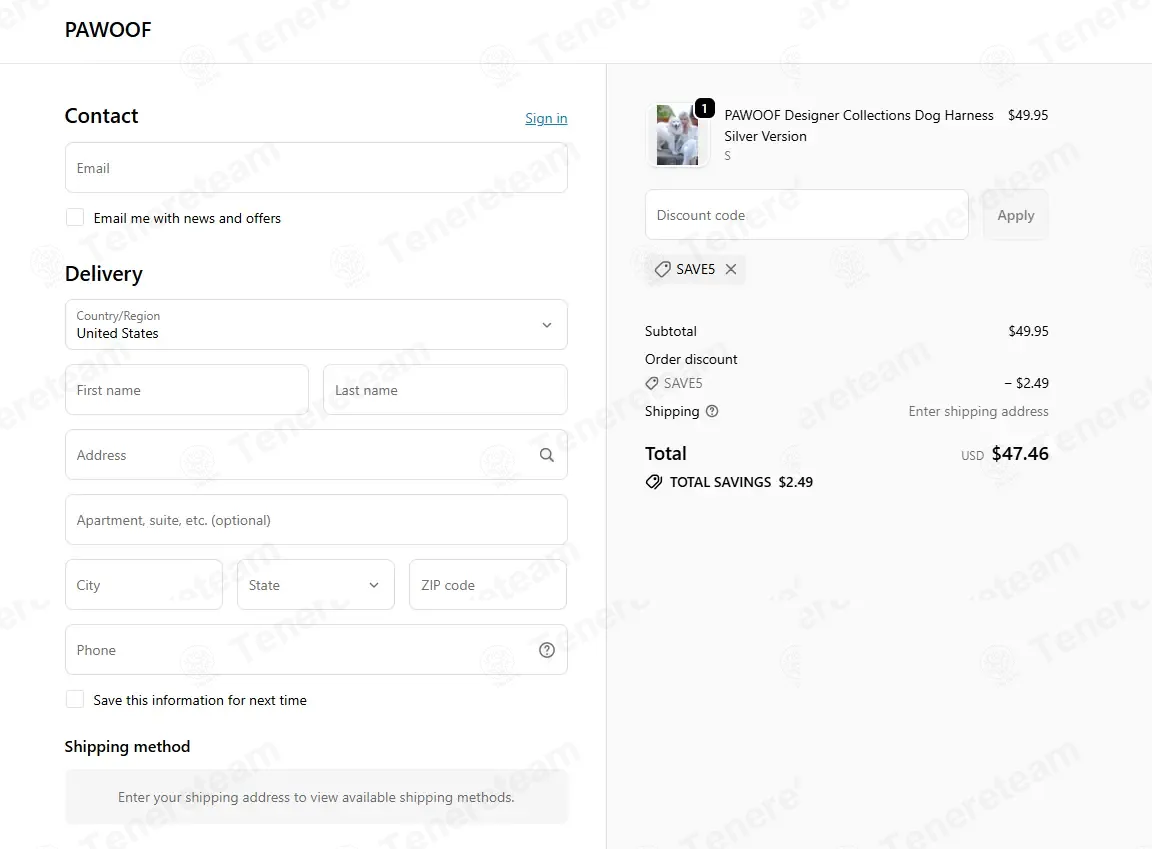This screenshot has height=849, width=1152.
Task: Focus the ZIP code field
Action: pos(488,585)
